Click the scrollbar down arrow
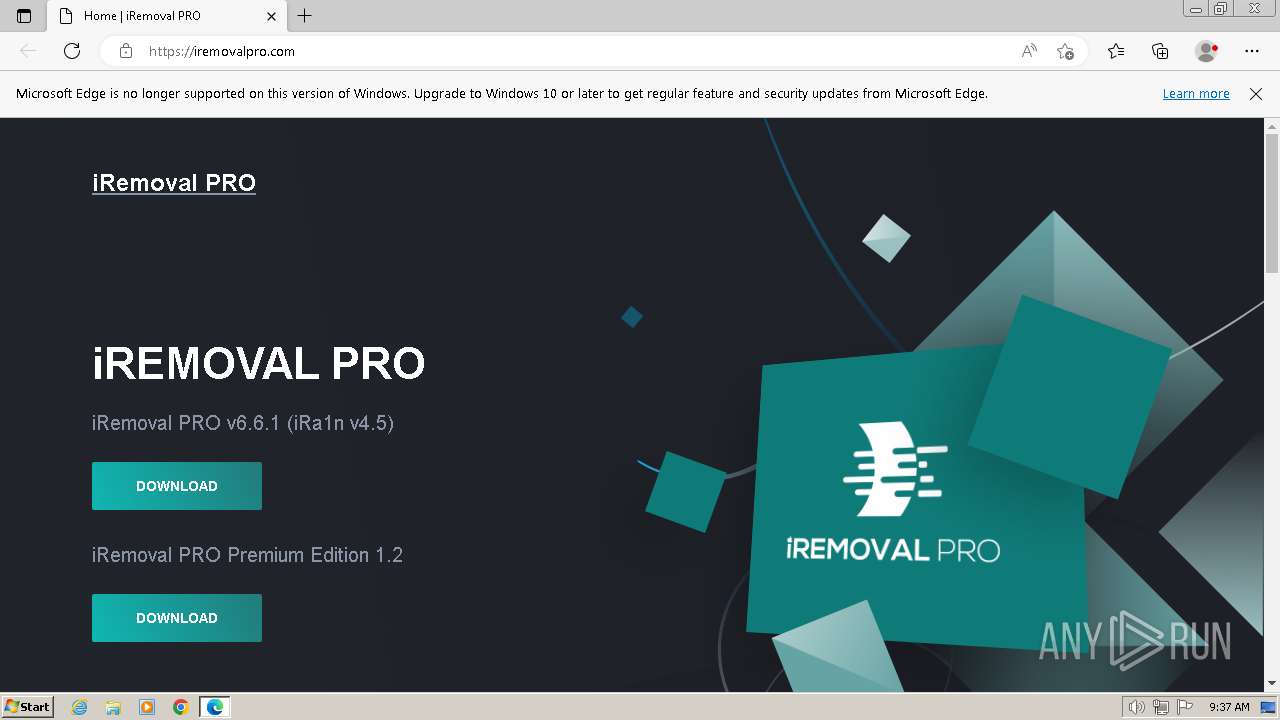 1272,683
